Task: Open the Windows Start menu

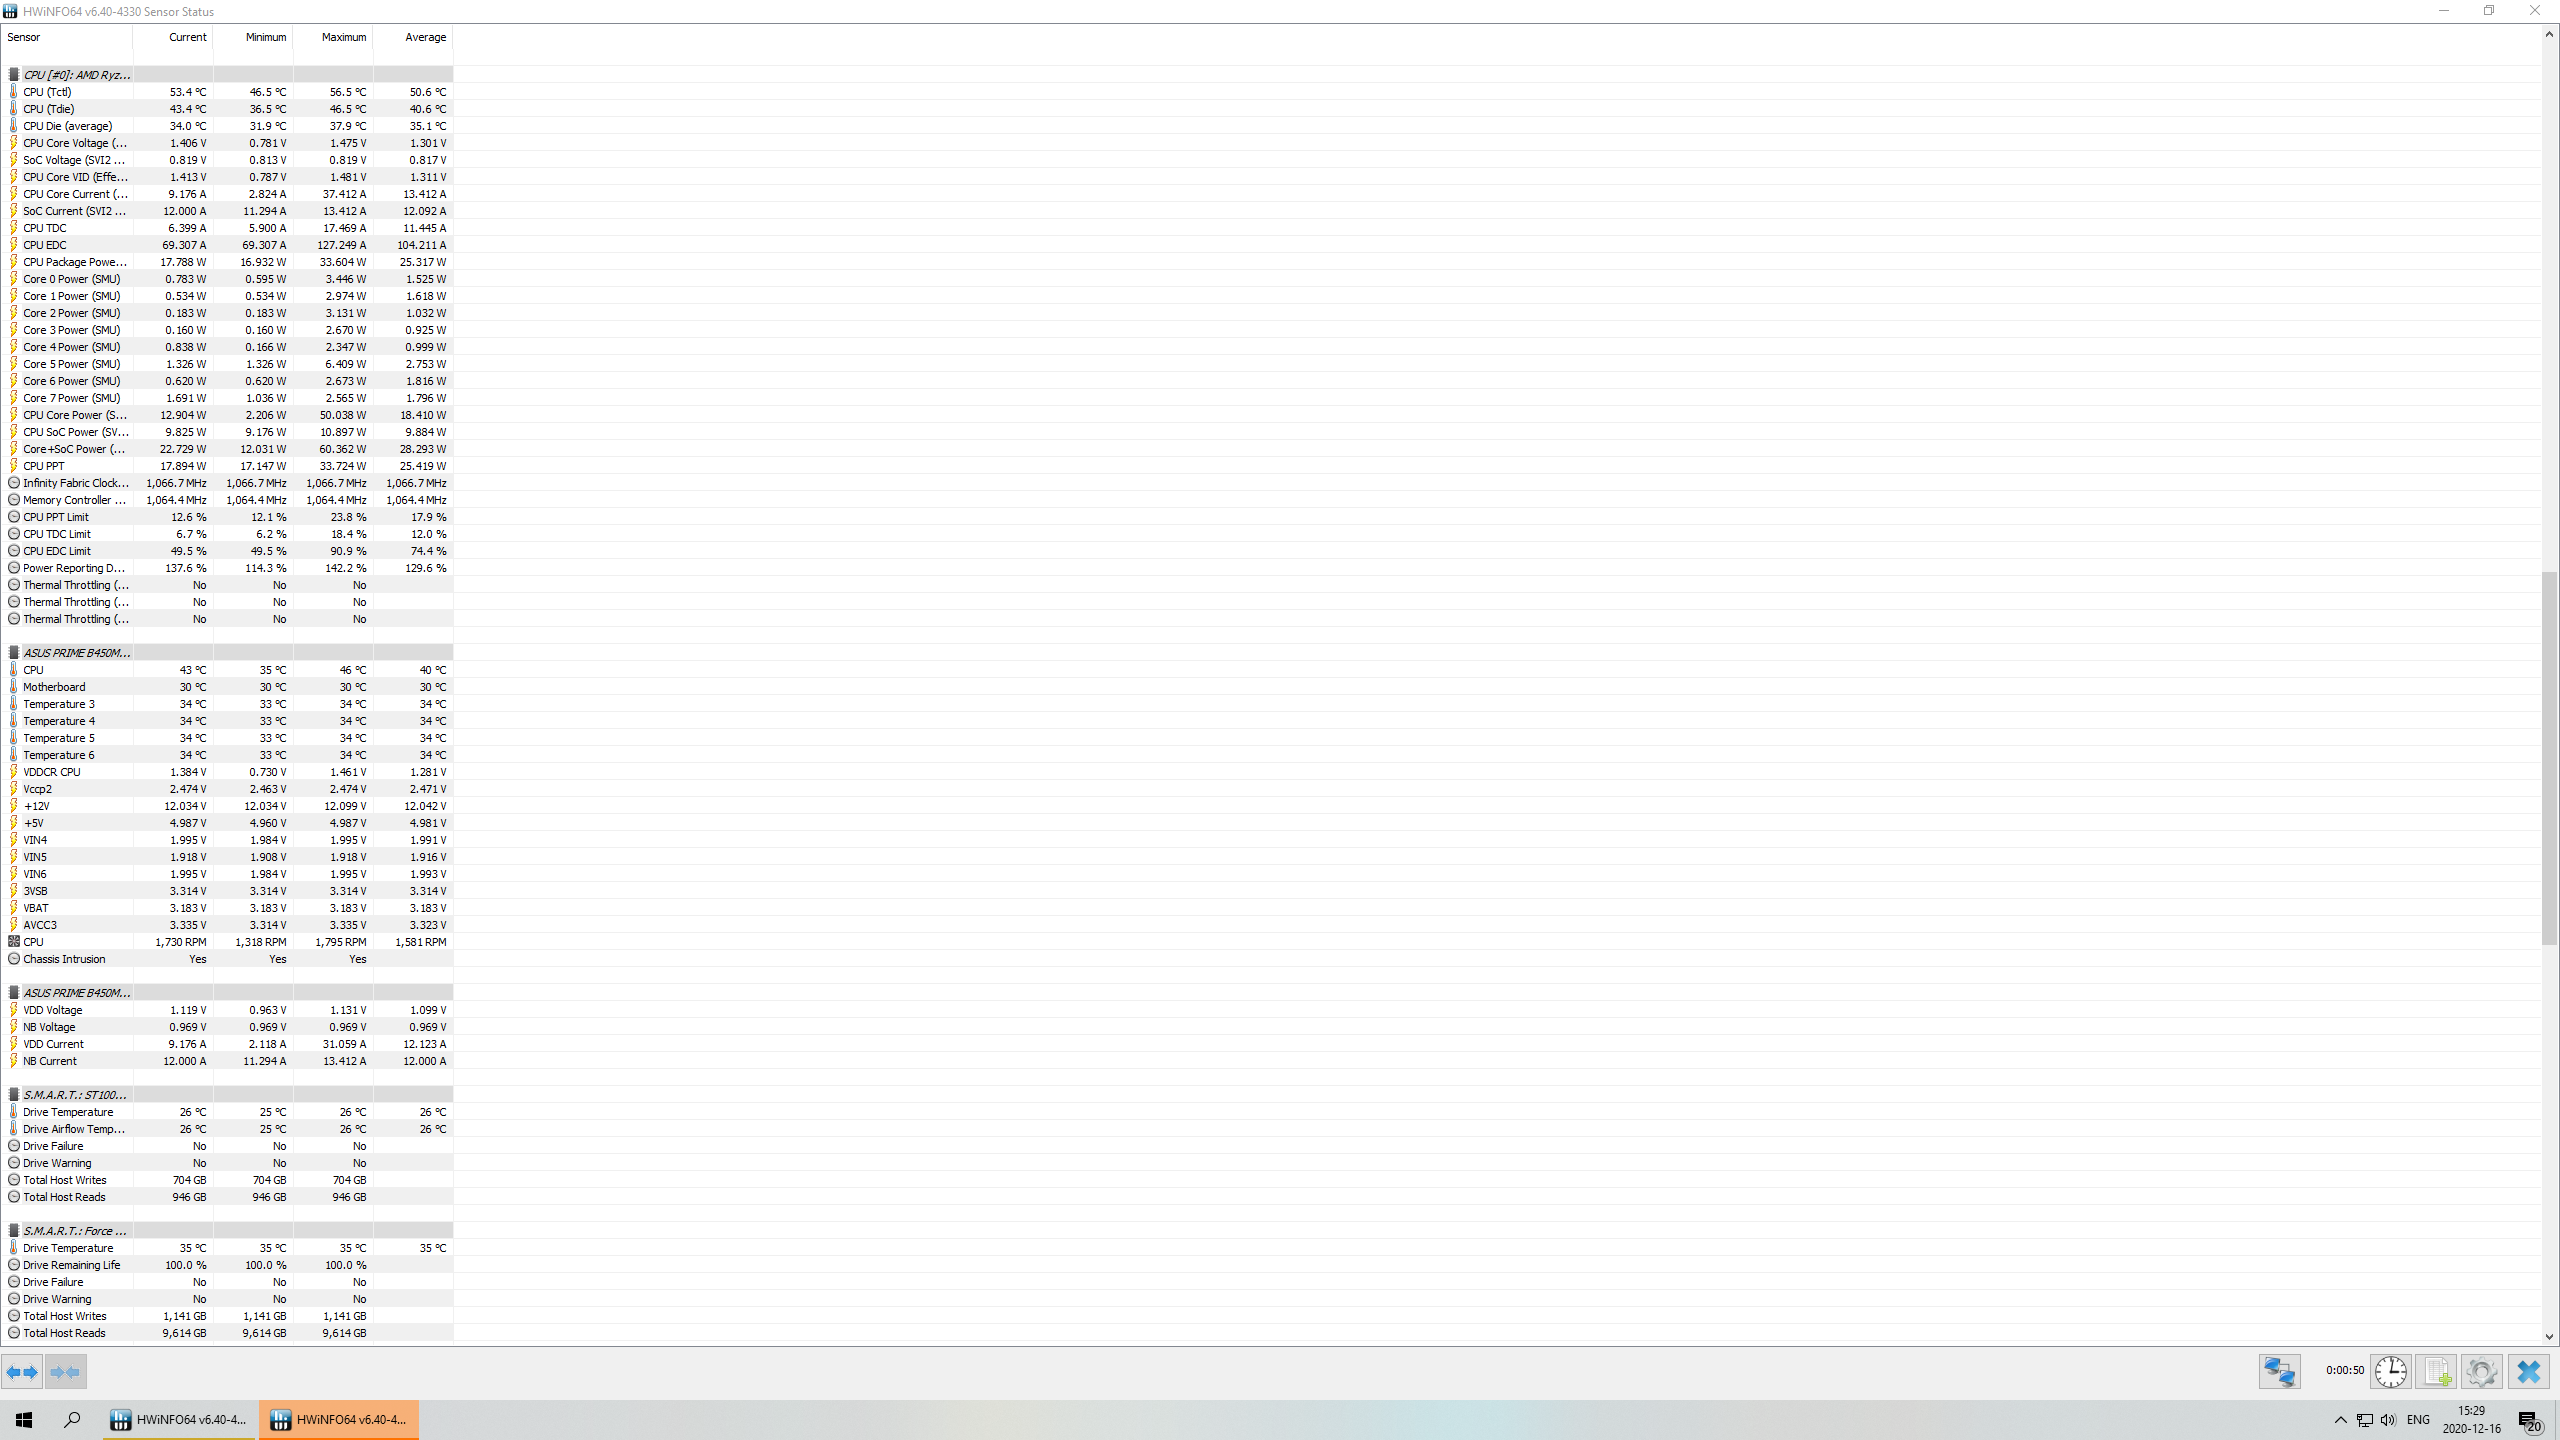Action: point(24,1419)
